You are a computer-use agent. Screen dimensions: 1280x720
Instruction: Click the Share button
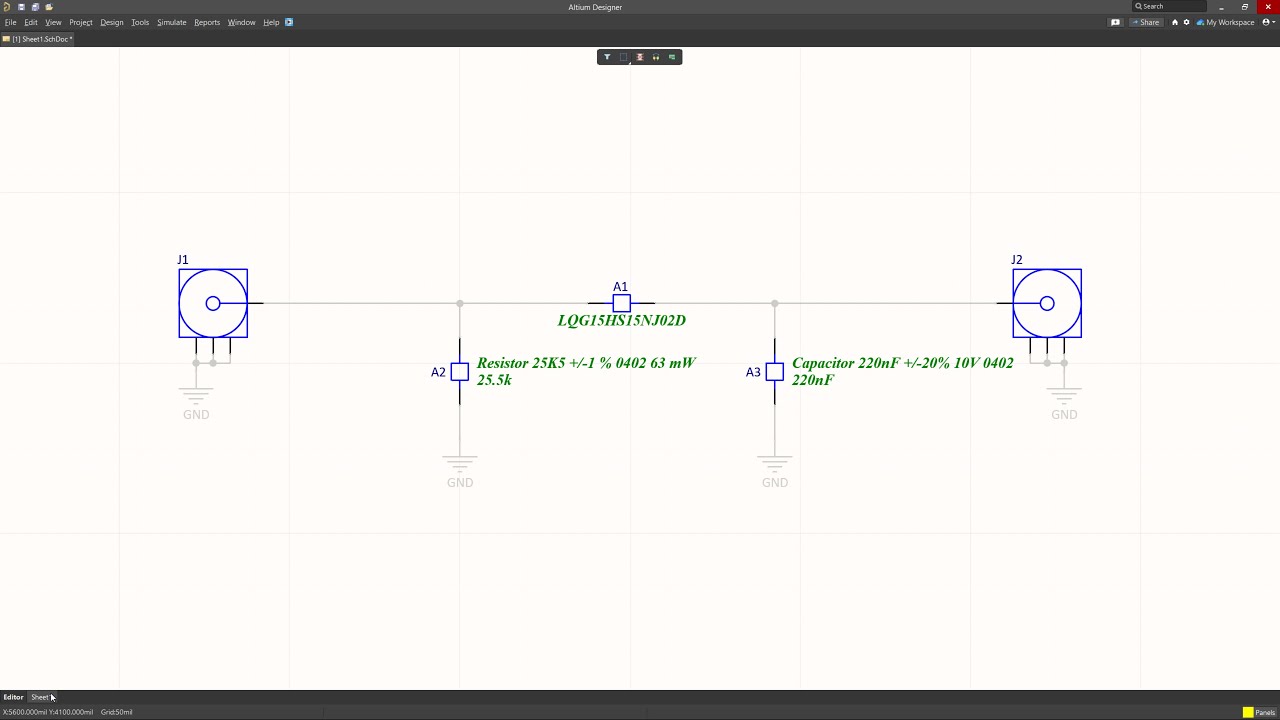click(x=1146, y=22)
